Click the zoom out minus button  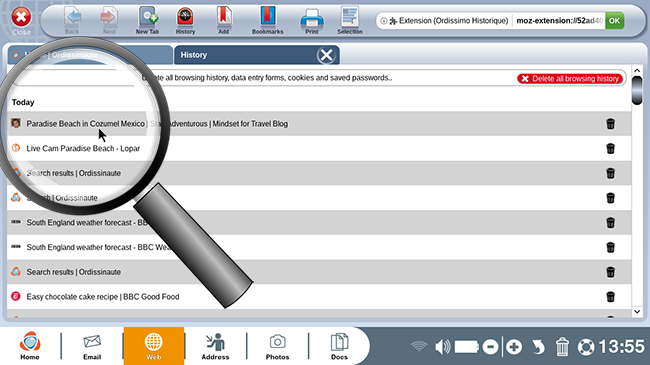490,347
